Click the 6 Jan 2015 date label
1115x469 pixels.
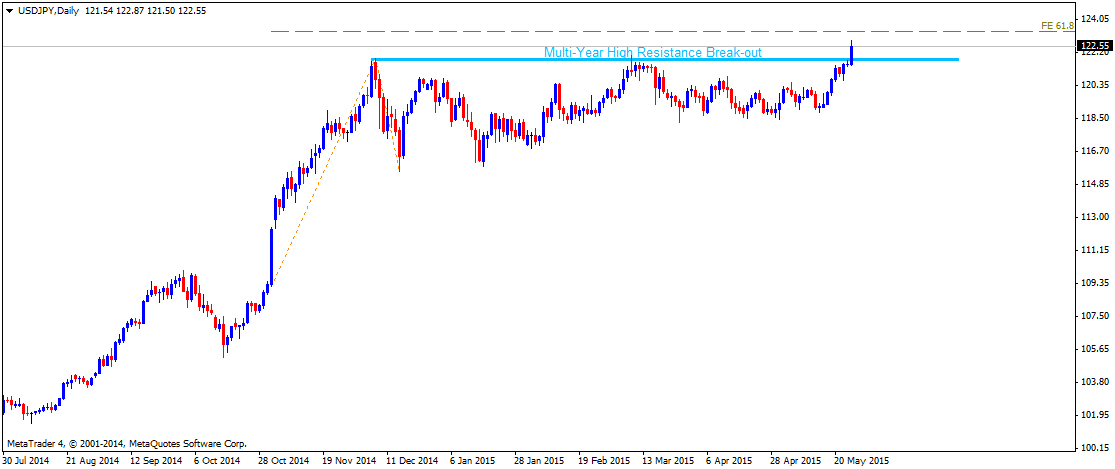(472, 461)
